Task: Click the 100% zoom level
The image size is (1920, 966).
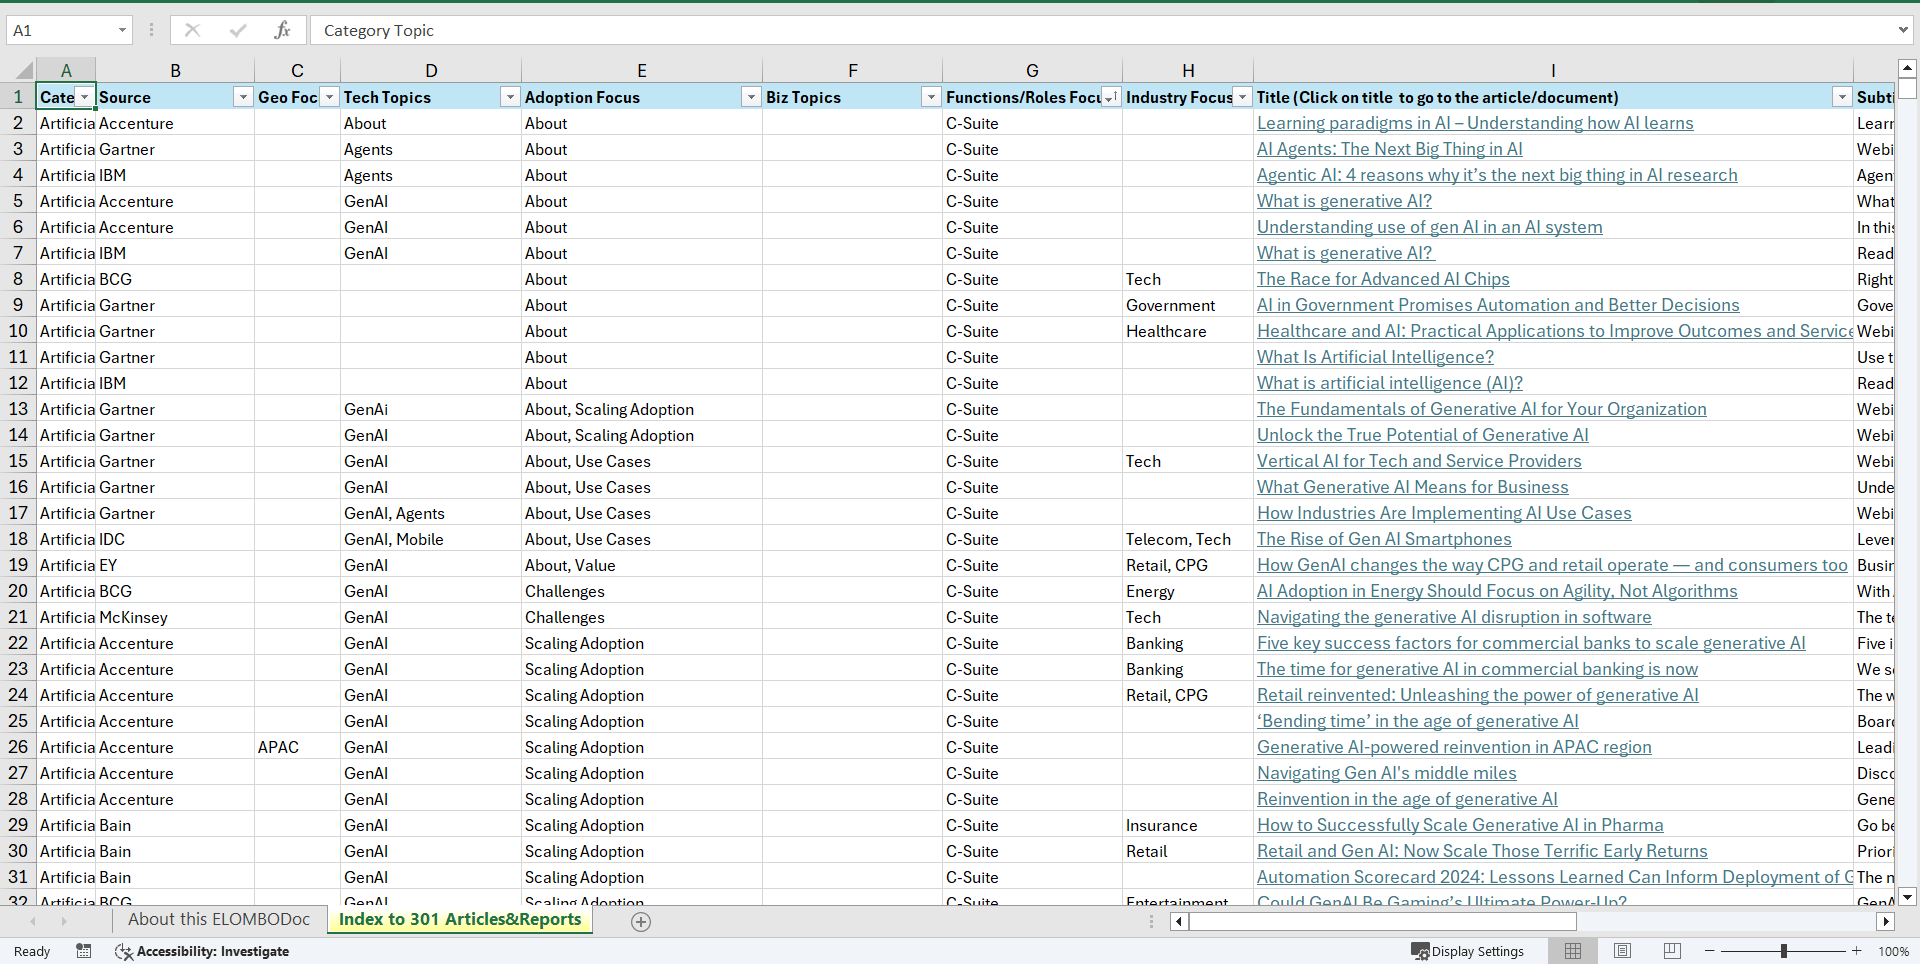Action: (1893, 951)
